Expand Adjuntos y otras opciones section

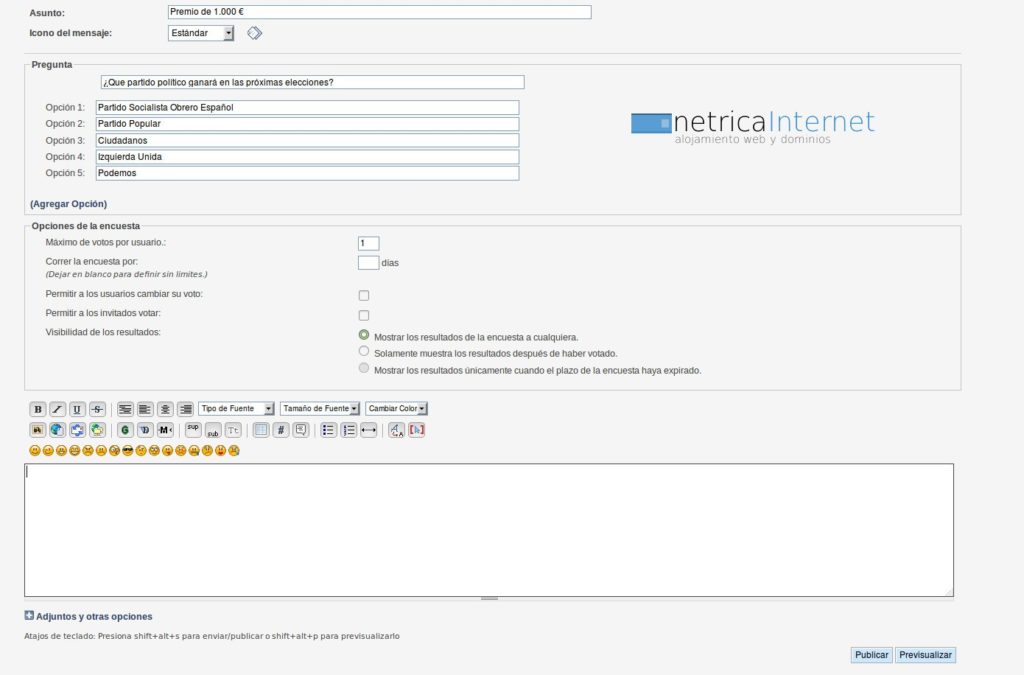[x=88, y=616]
